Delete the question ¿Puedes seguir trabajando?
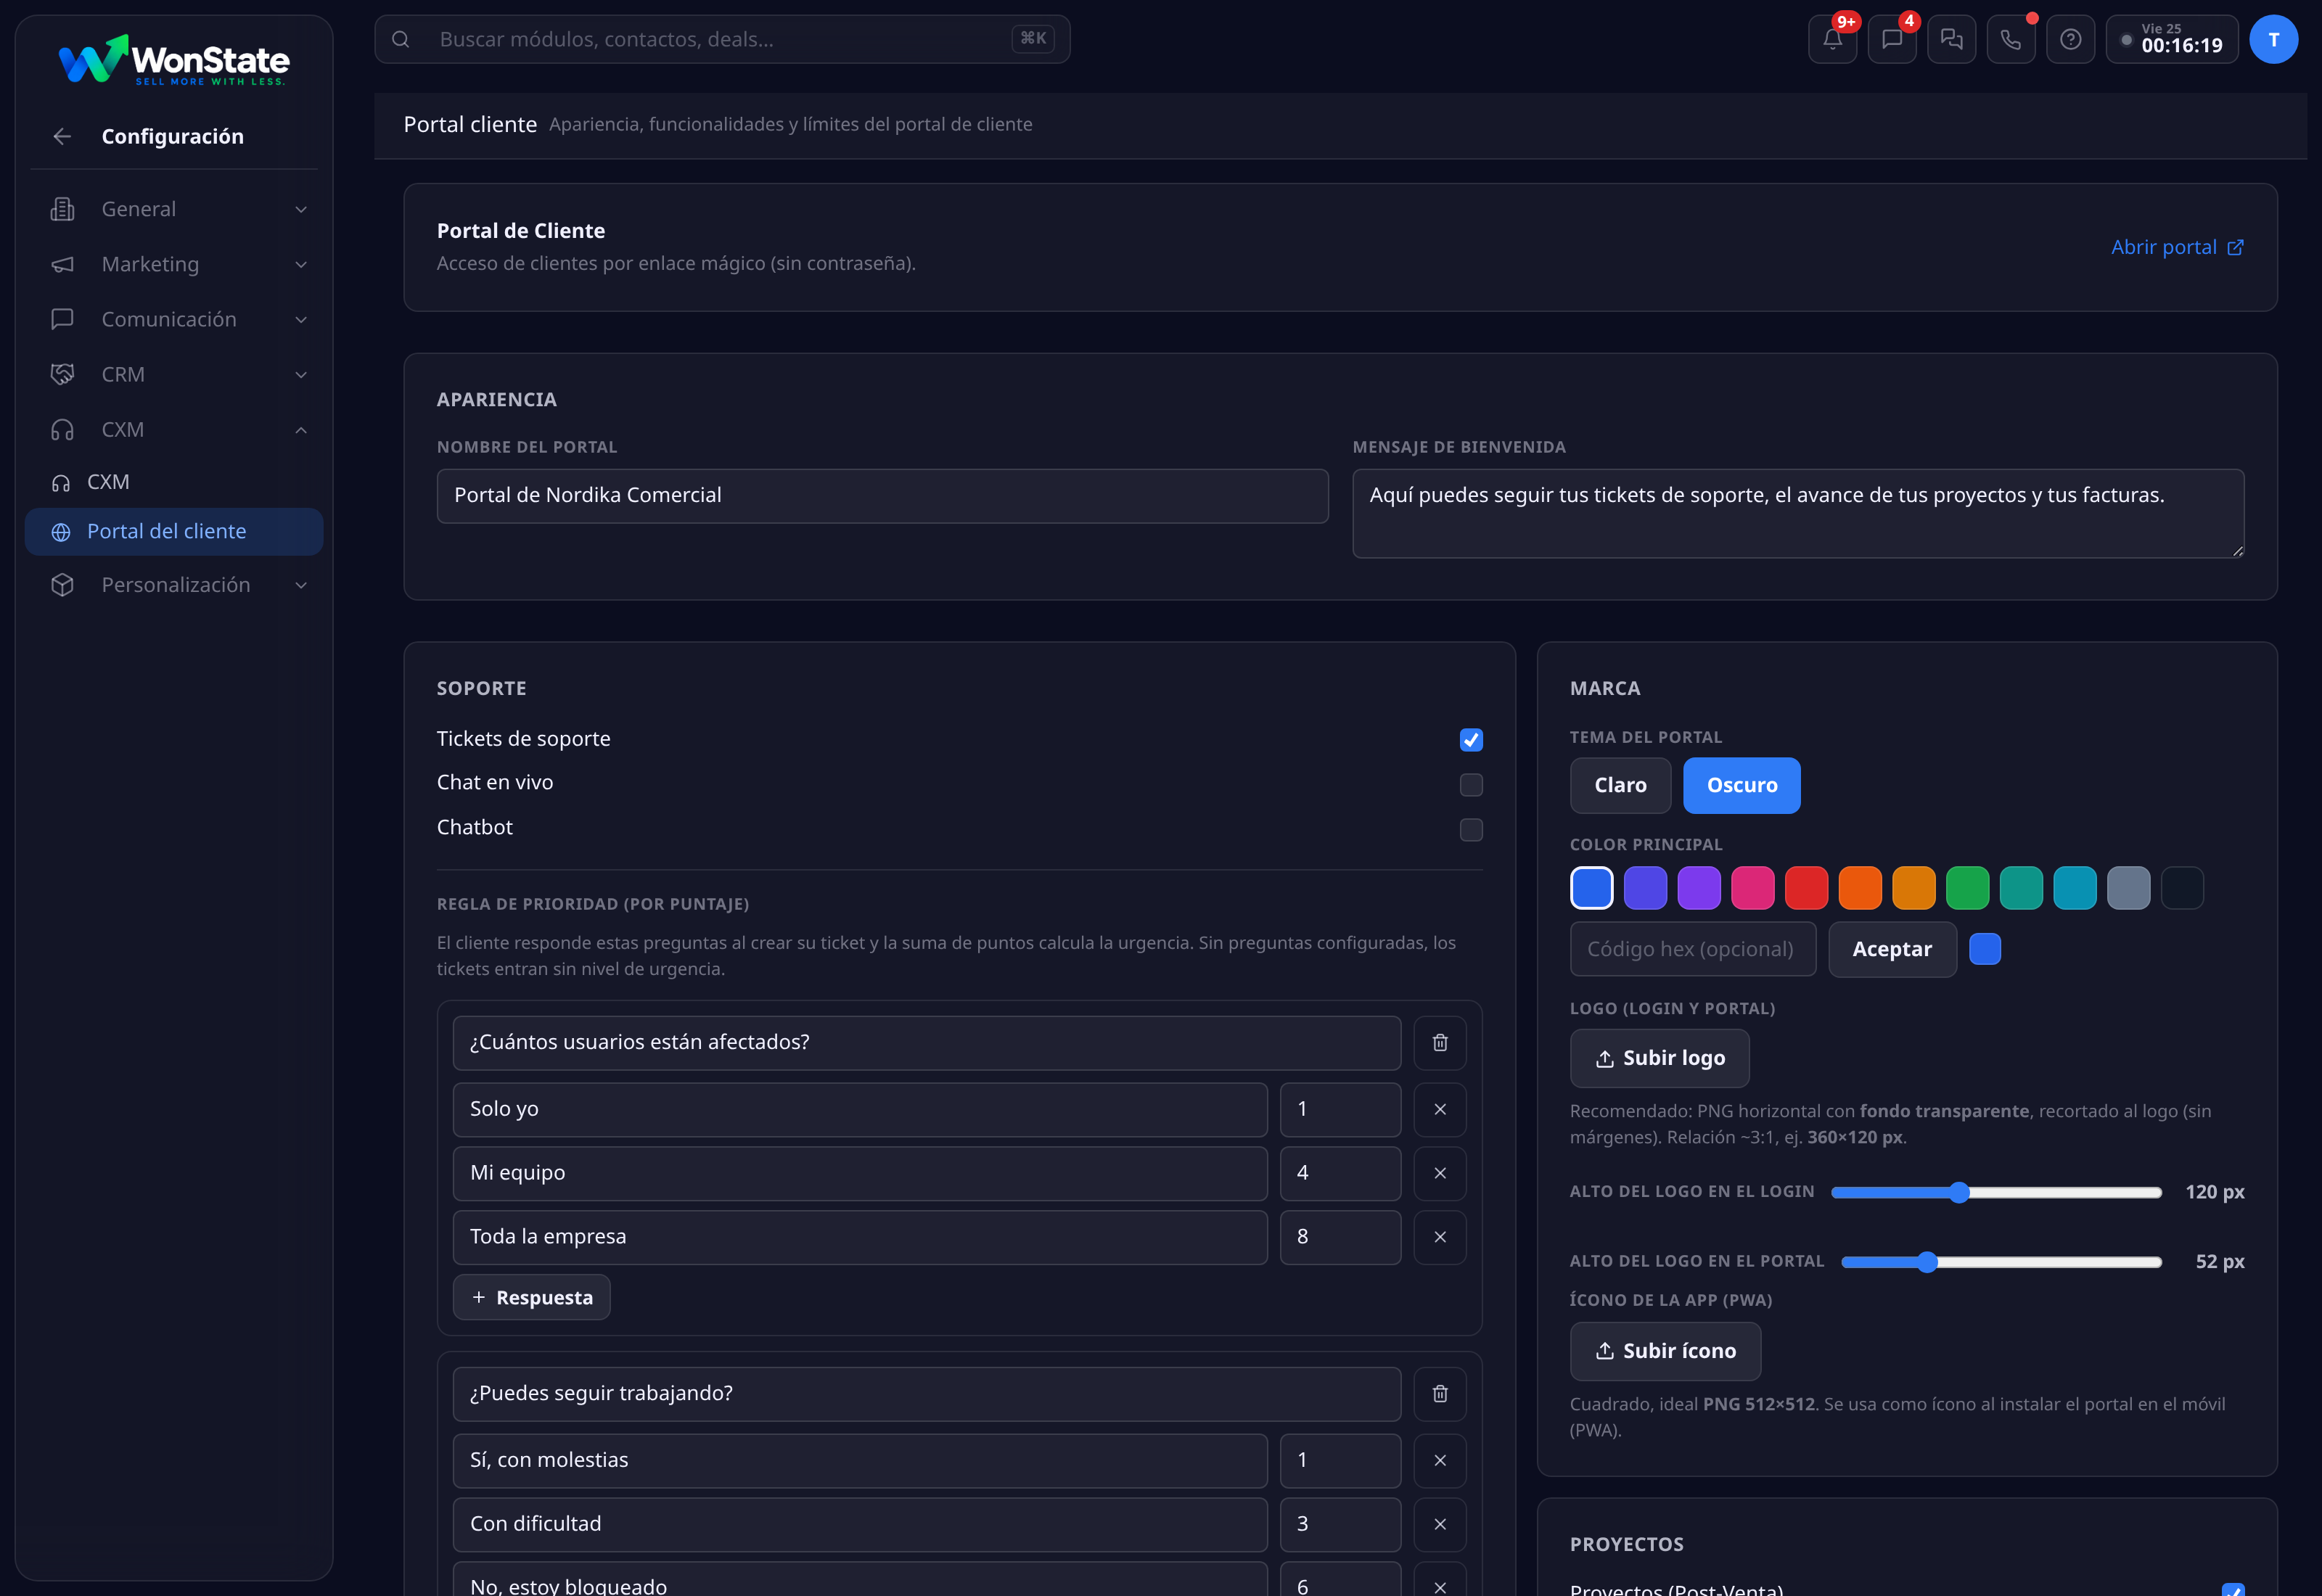 [1440, 1394]
